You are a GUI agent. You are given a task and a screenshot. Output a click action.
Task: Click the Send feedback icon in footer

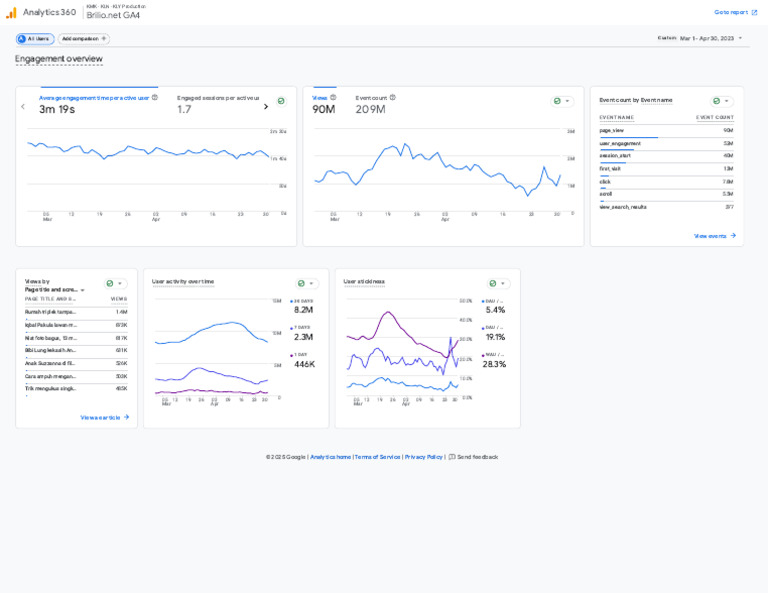(x=452, y=457)
